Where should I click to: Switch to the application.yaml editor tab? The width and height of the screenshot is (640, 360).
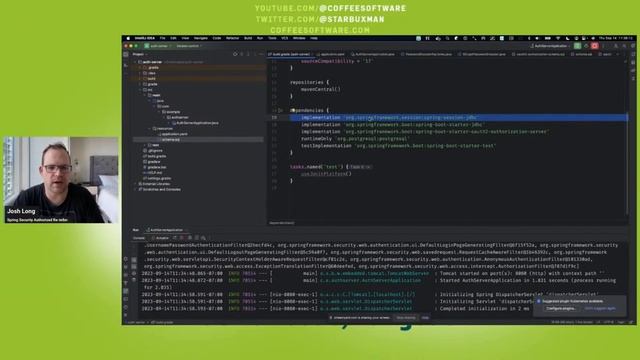(332, 54)
